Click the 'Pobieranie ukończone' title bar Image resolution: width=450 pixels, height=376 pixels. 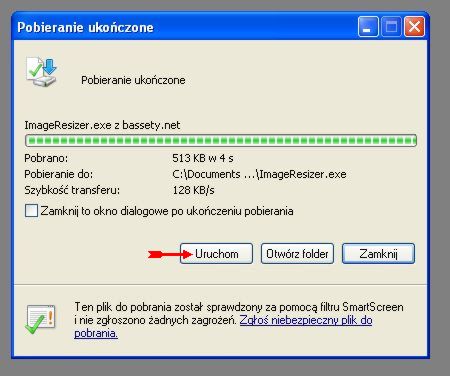(x=85, y=27)
